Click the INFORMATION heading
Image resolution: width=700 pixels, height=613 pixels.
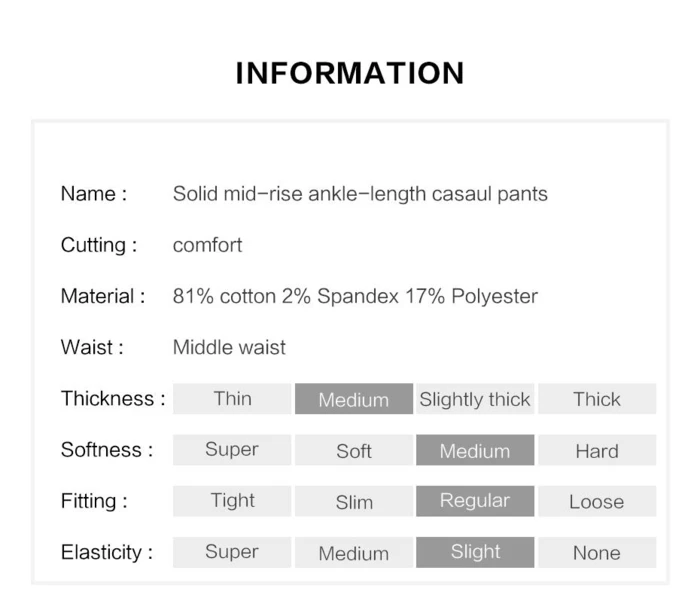pyautogui.click(x=350, y=73)
